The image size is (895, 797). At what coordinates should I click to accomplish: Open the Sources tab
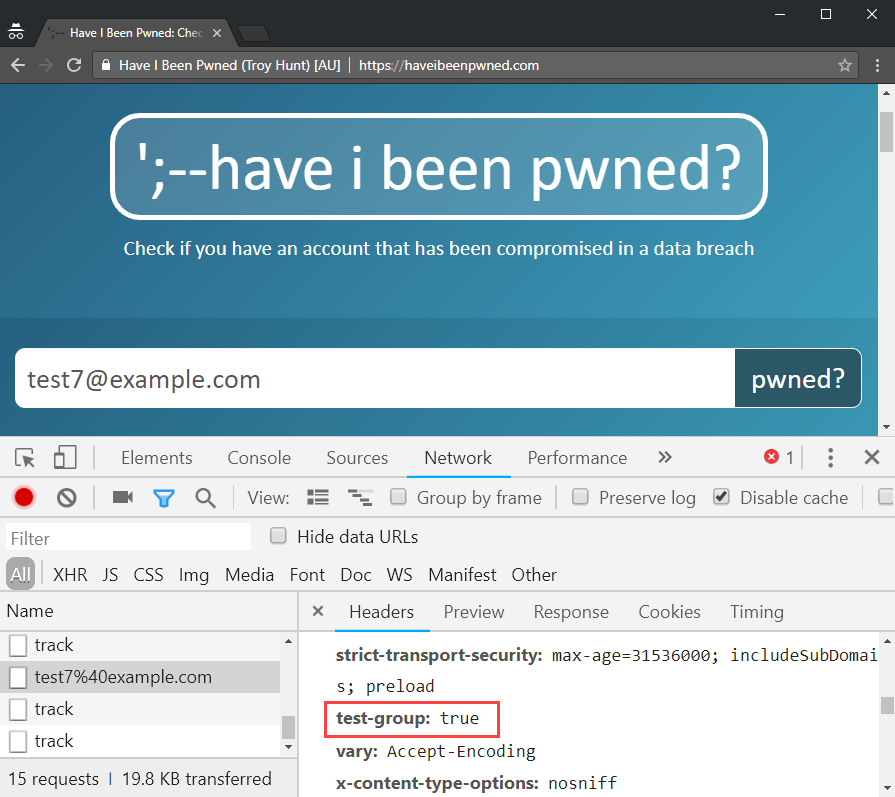[357, 458]
